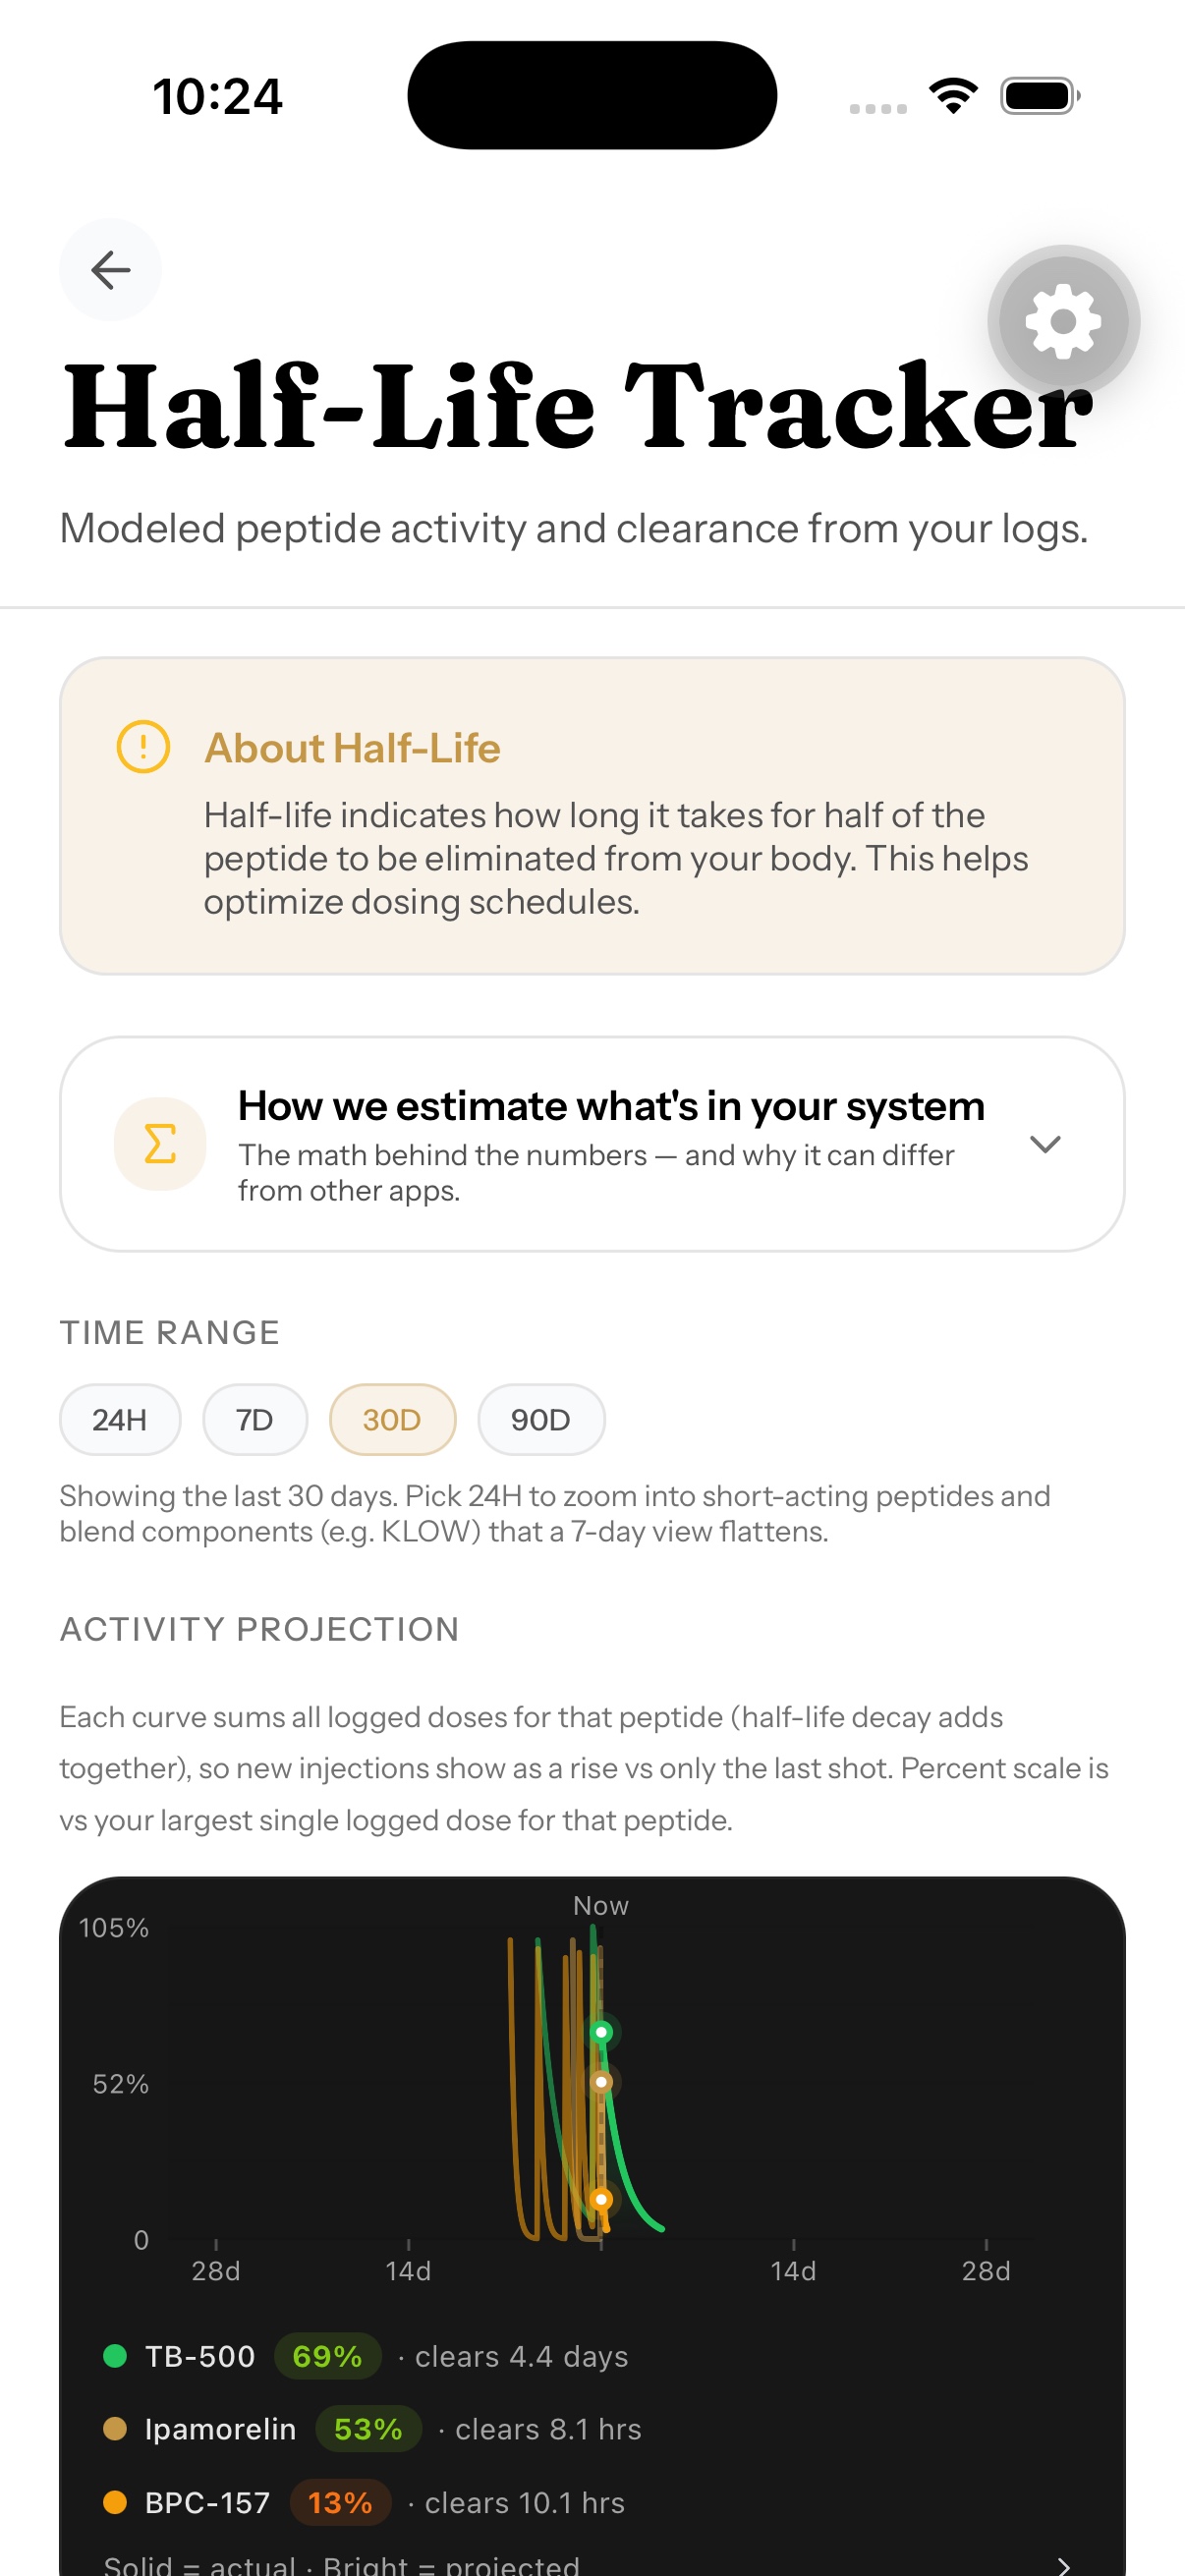Tap the battery indicator icon
This screenshot has height=2576, width=1185.
(x=1040, y=96)
